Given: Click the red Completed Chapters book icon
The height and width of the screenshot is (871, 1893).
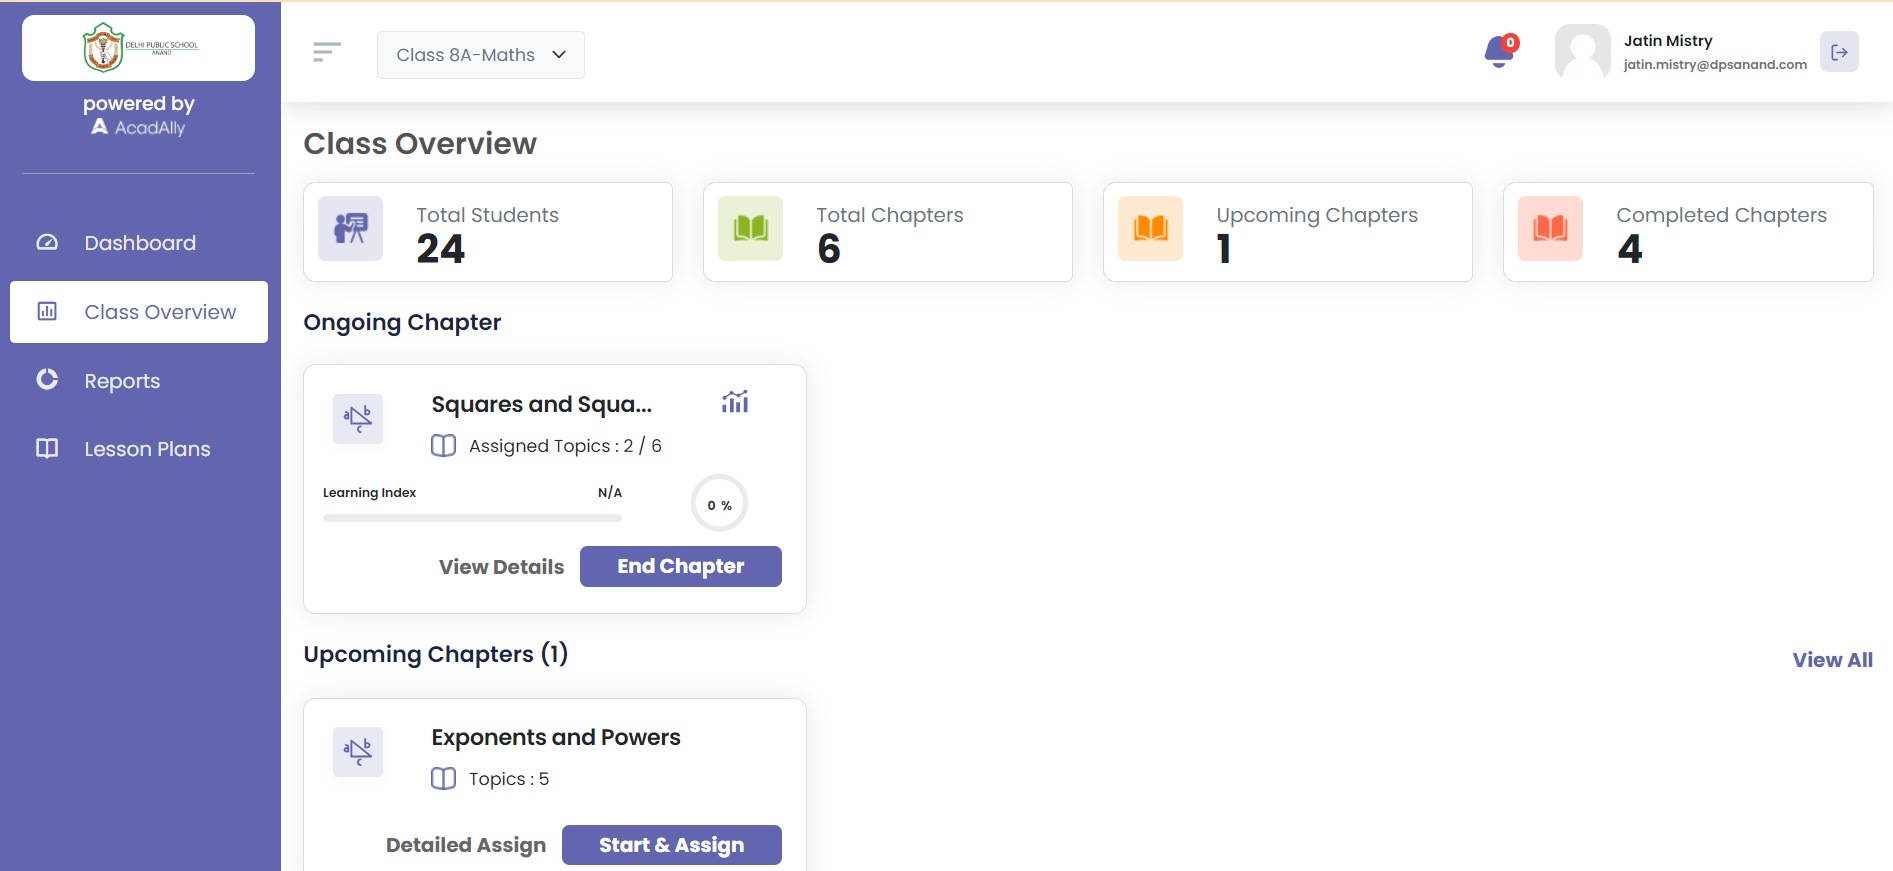Looking at the screenshot, I should 1550,229.
